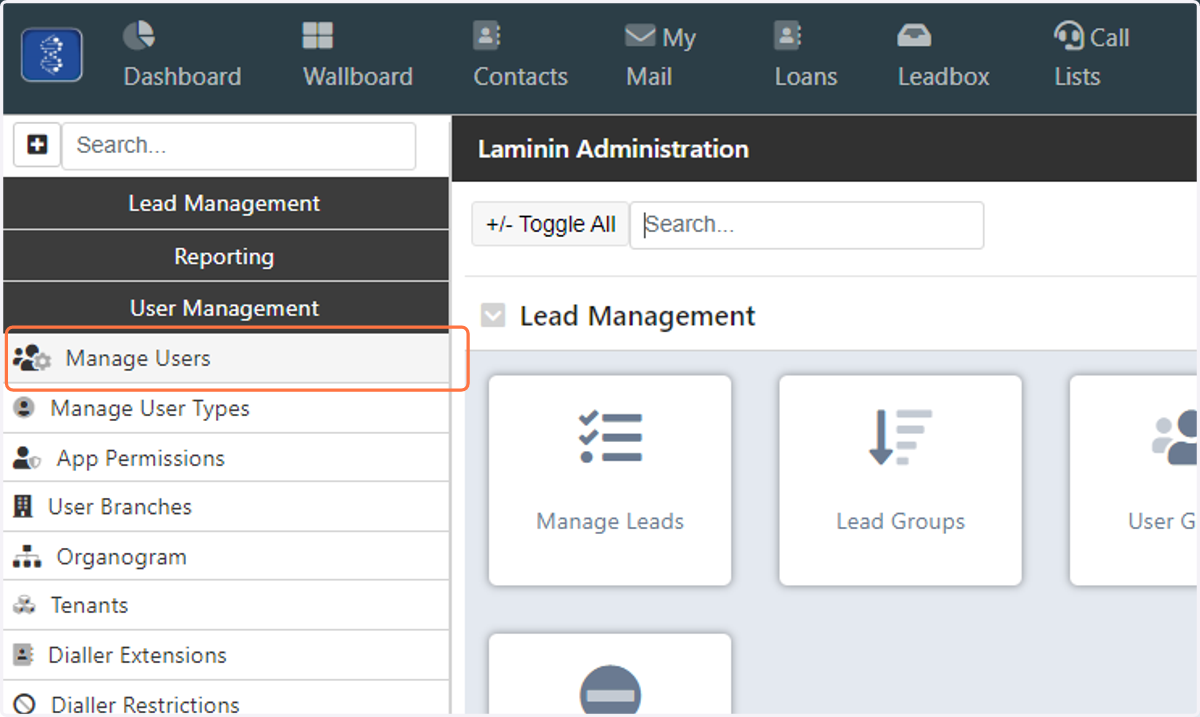Click the Laminin logo icon

pos(52,55)
